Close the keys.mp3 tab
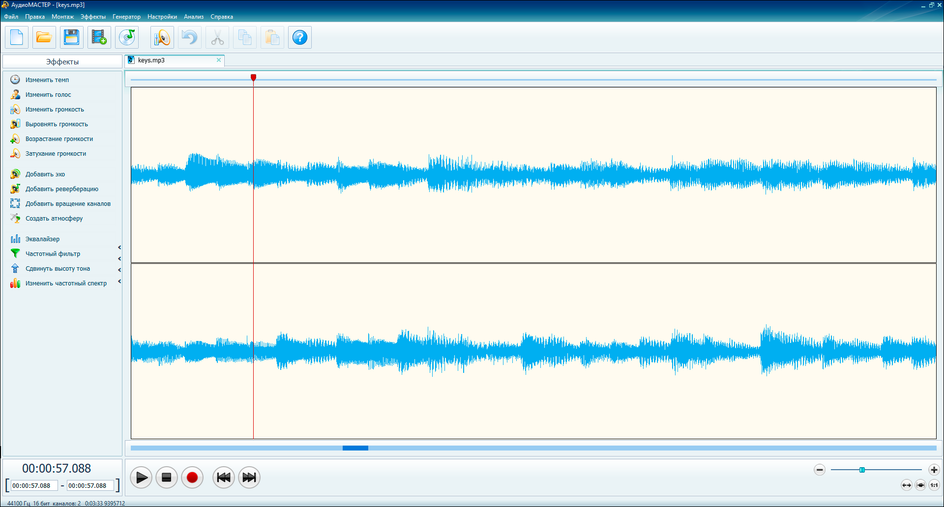This screenshot has width=944, height=507. [x=219, y=60]
